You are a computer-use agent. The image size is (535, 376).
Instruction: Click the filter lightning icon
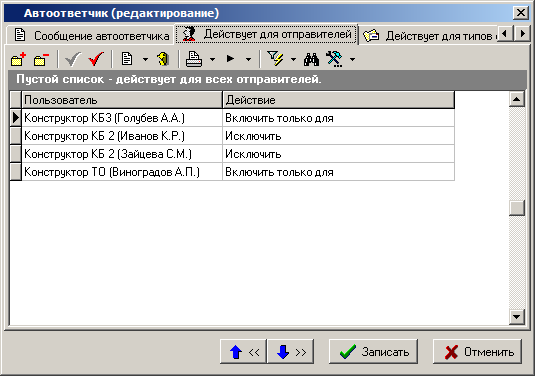(x=275, y=59)
